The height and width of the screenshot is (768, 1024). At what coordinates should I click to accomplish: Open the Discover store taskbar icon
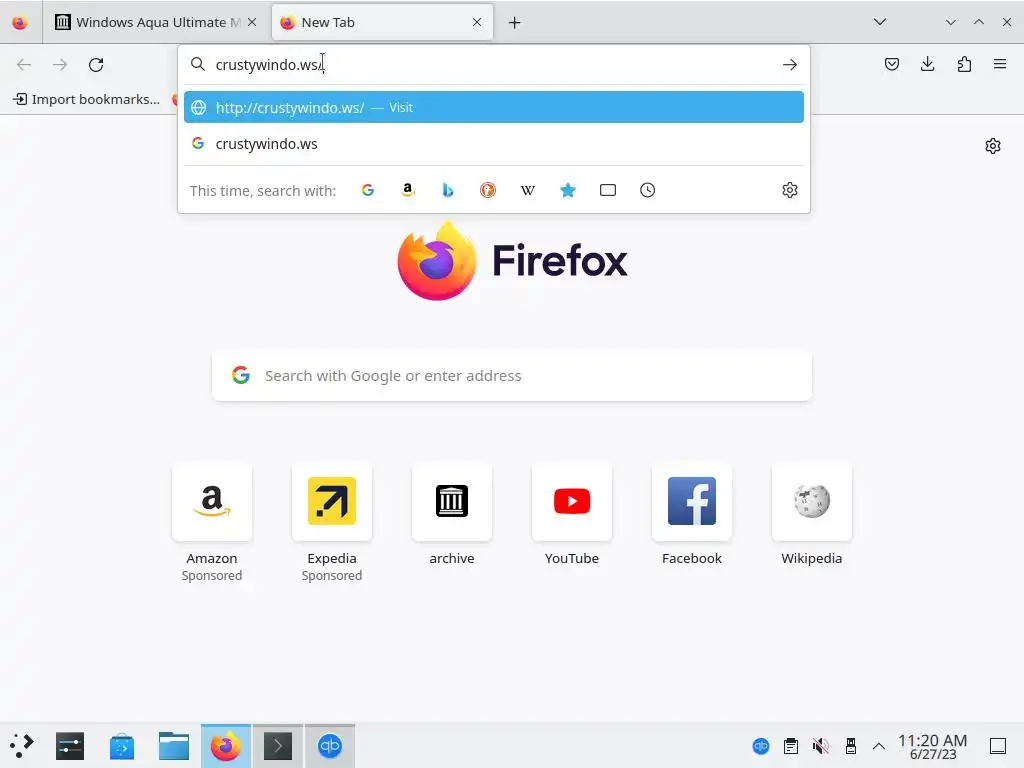click(x=122, y=746)
